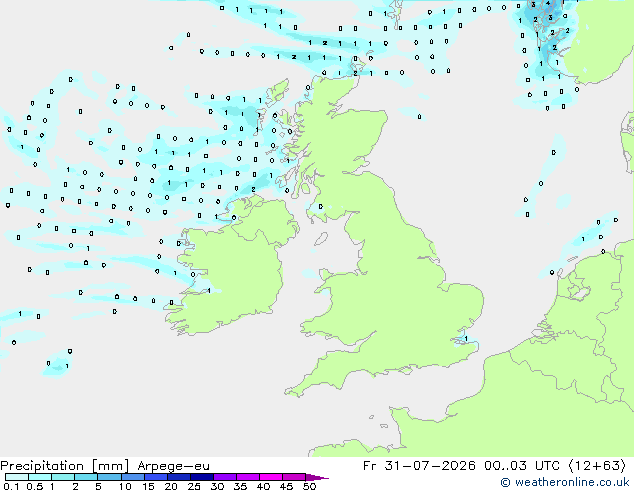Pick the 45 mm dark magenta legend swatch
Viewport: 634px width, 490px height.
pyautogui.click(x=294, y=477)
